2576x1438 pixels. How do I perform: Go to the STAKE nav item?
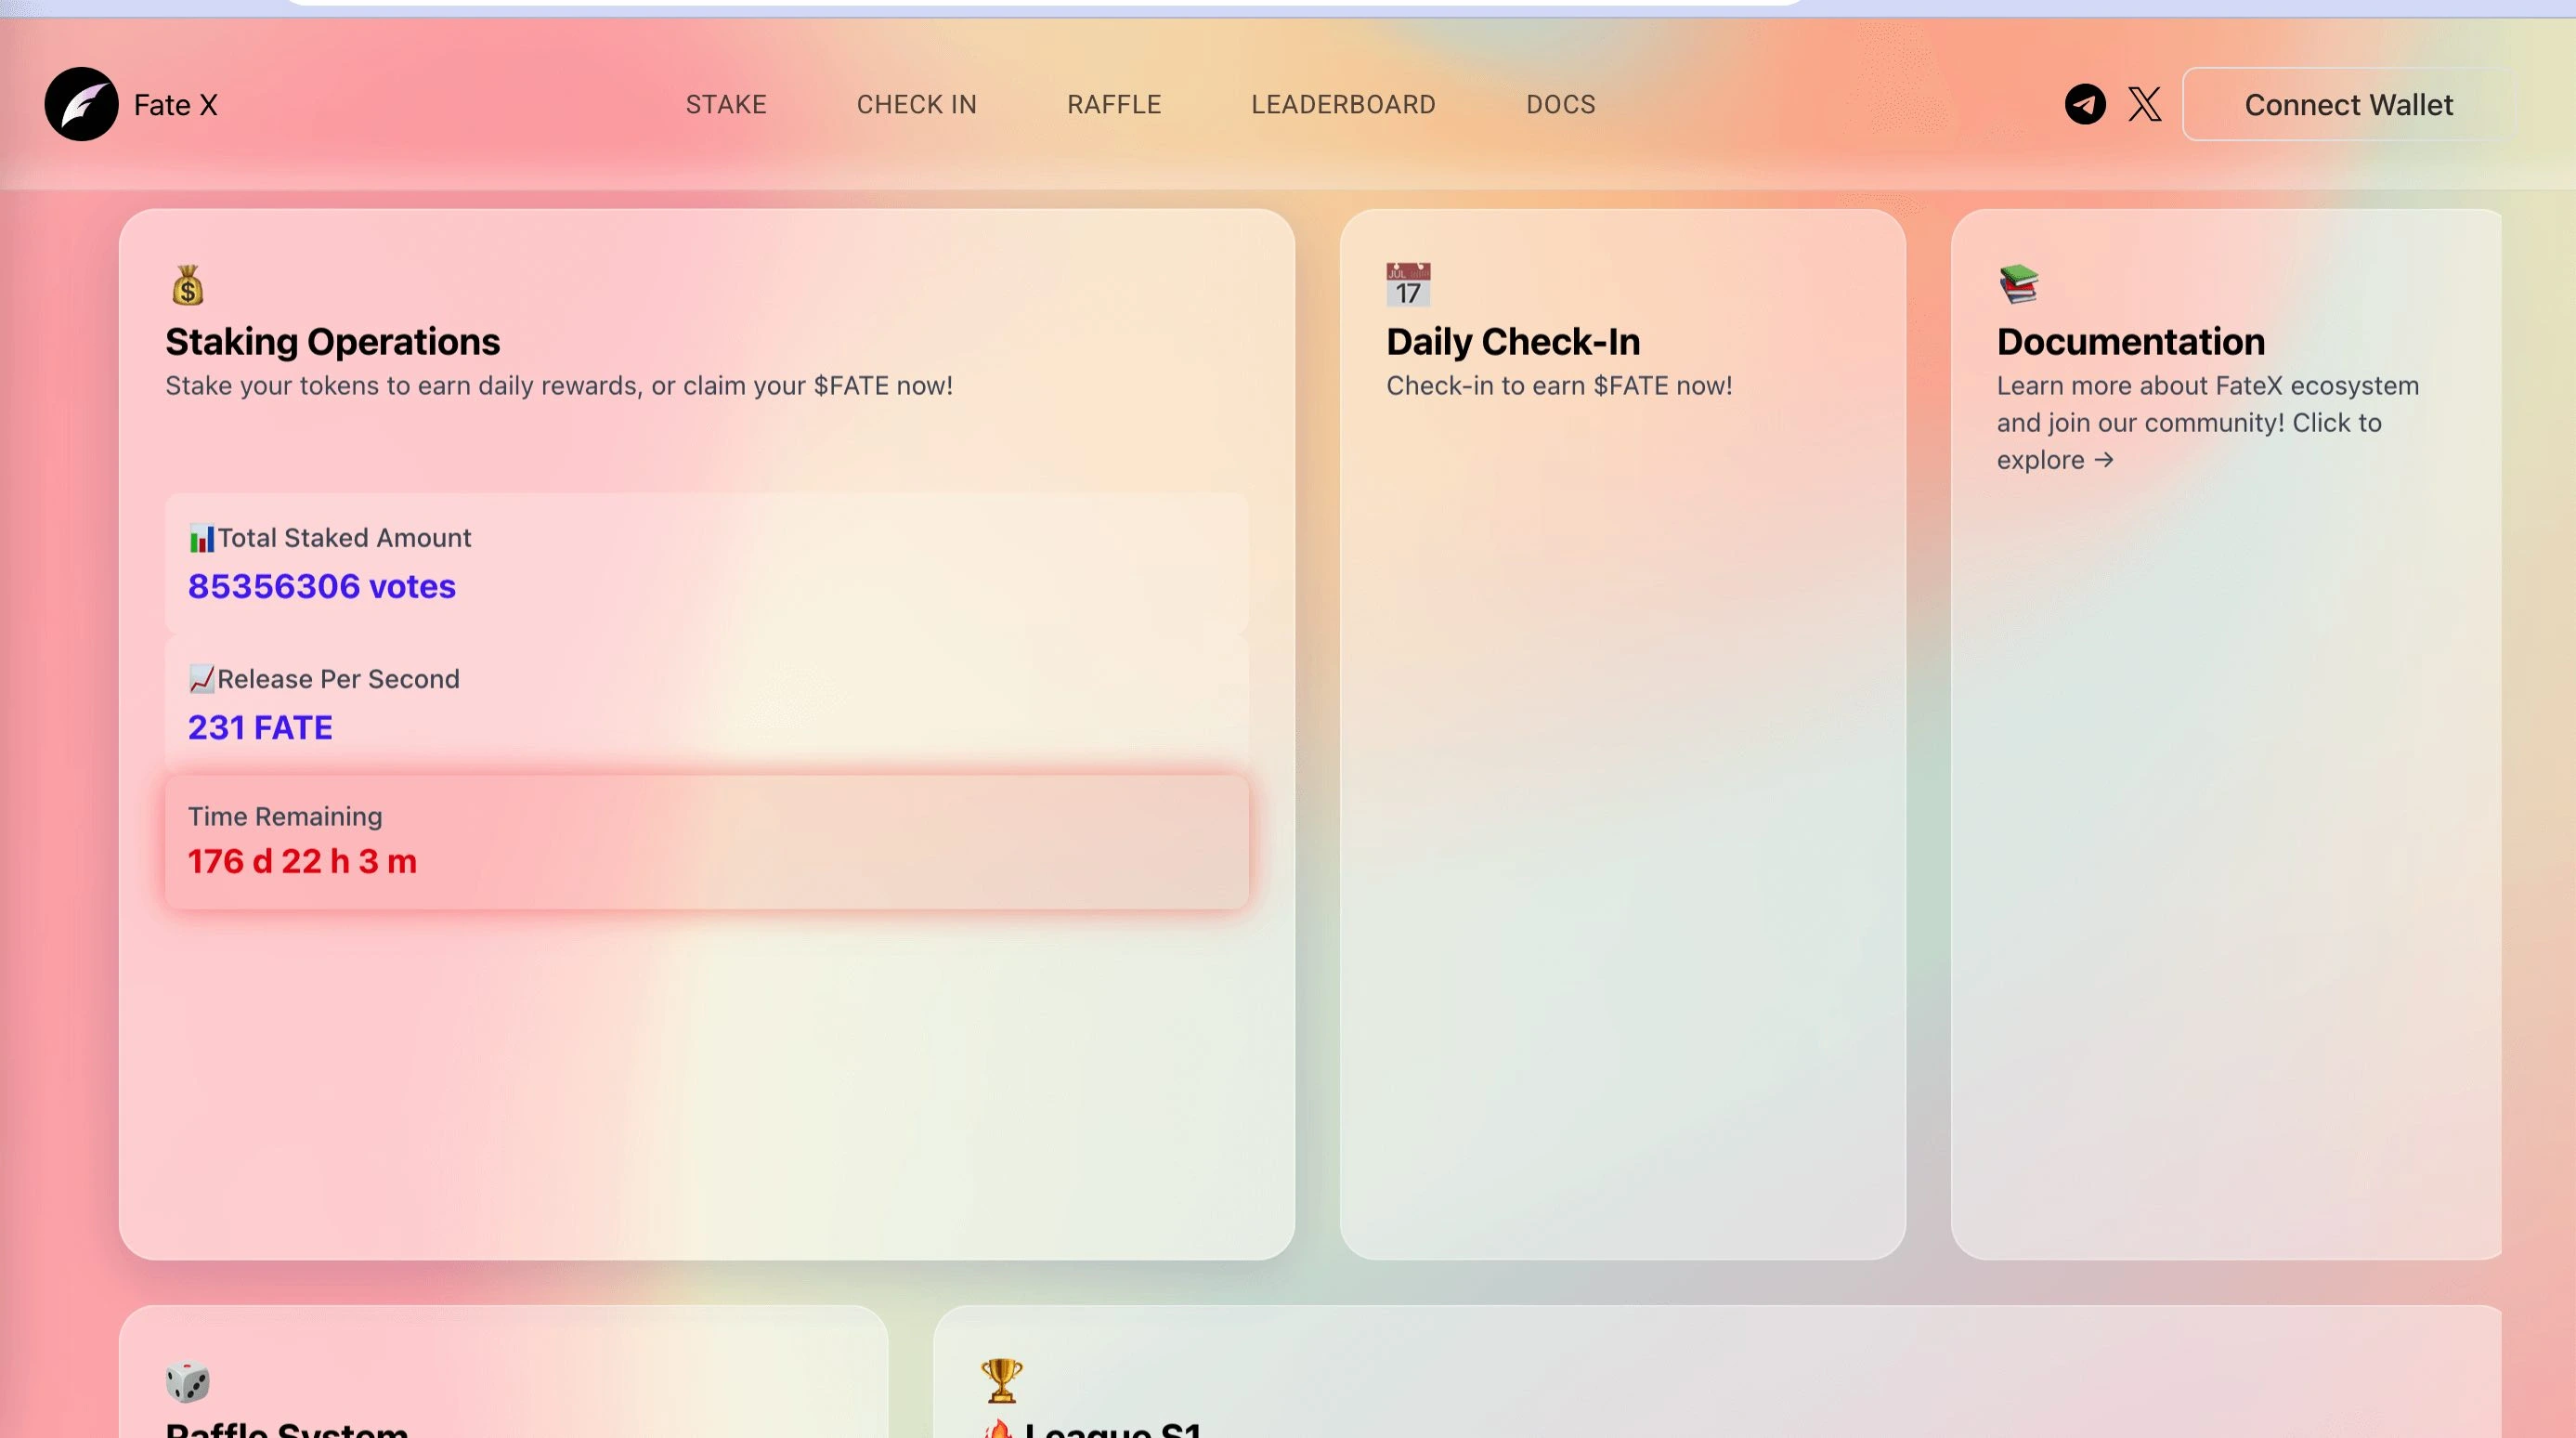point(726,104)
